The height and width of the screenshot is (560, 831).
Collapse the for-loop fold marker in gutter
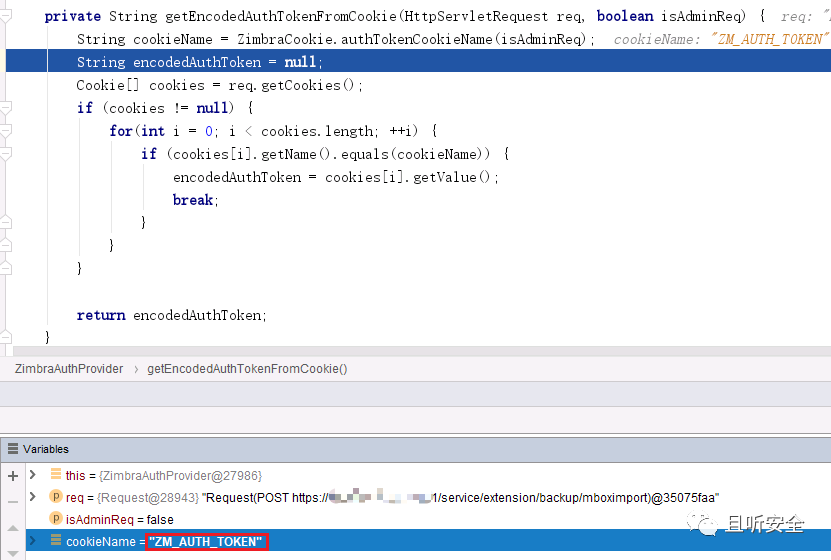tap(6, 131)
